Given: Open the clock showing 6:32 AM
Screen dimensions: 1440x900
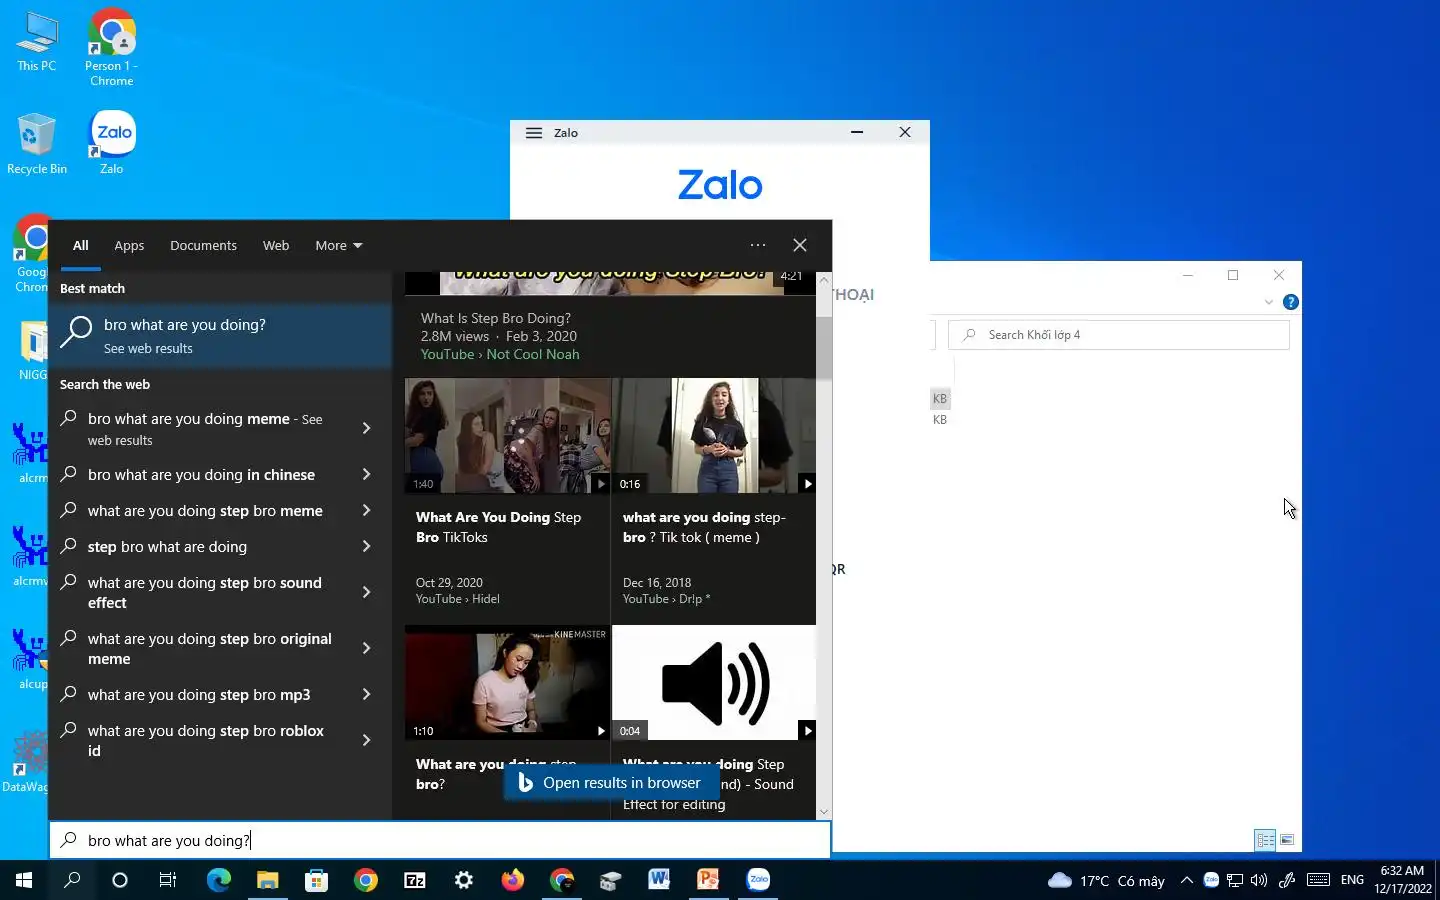Looking at the screenshot, I should [x=1402, y=880].
